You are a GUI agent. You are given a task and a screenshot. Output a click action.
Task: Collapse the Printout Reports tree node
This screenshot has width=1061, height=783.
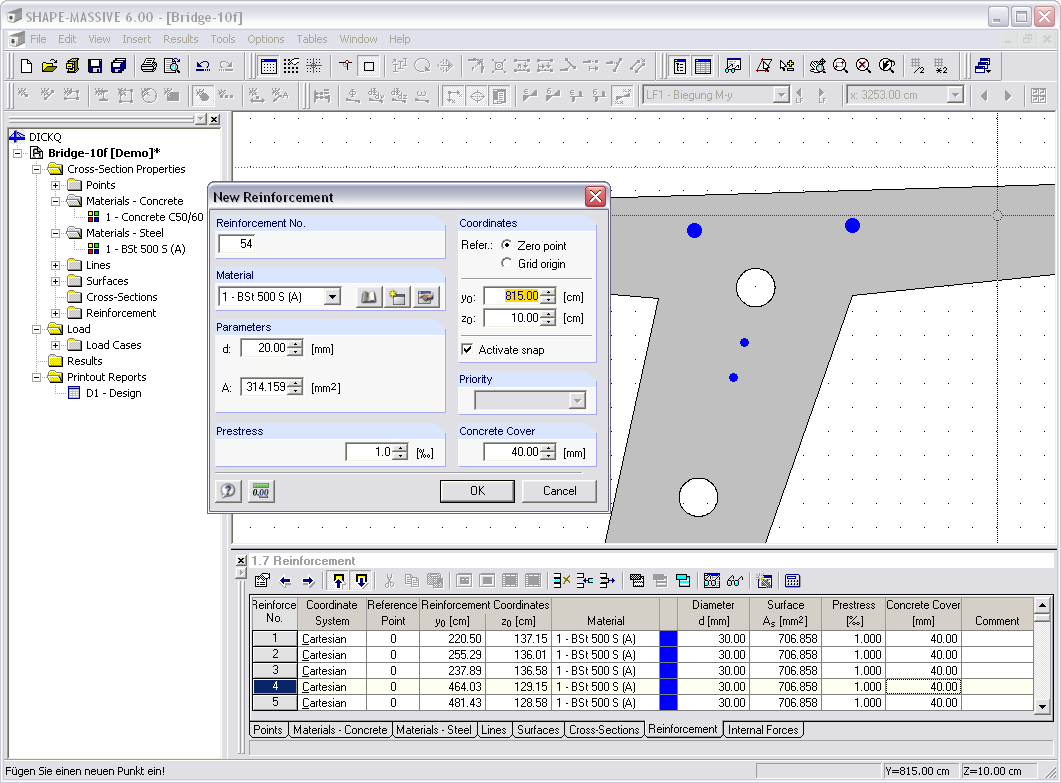[37, 377]
